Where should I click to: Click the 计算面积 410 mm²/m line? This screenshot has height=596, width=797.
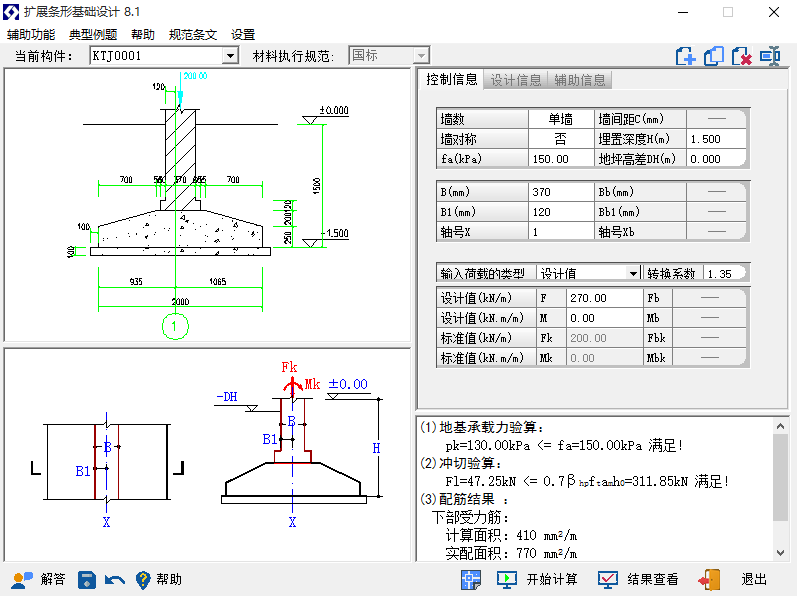[x=511, y=535]
